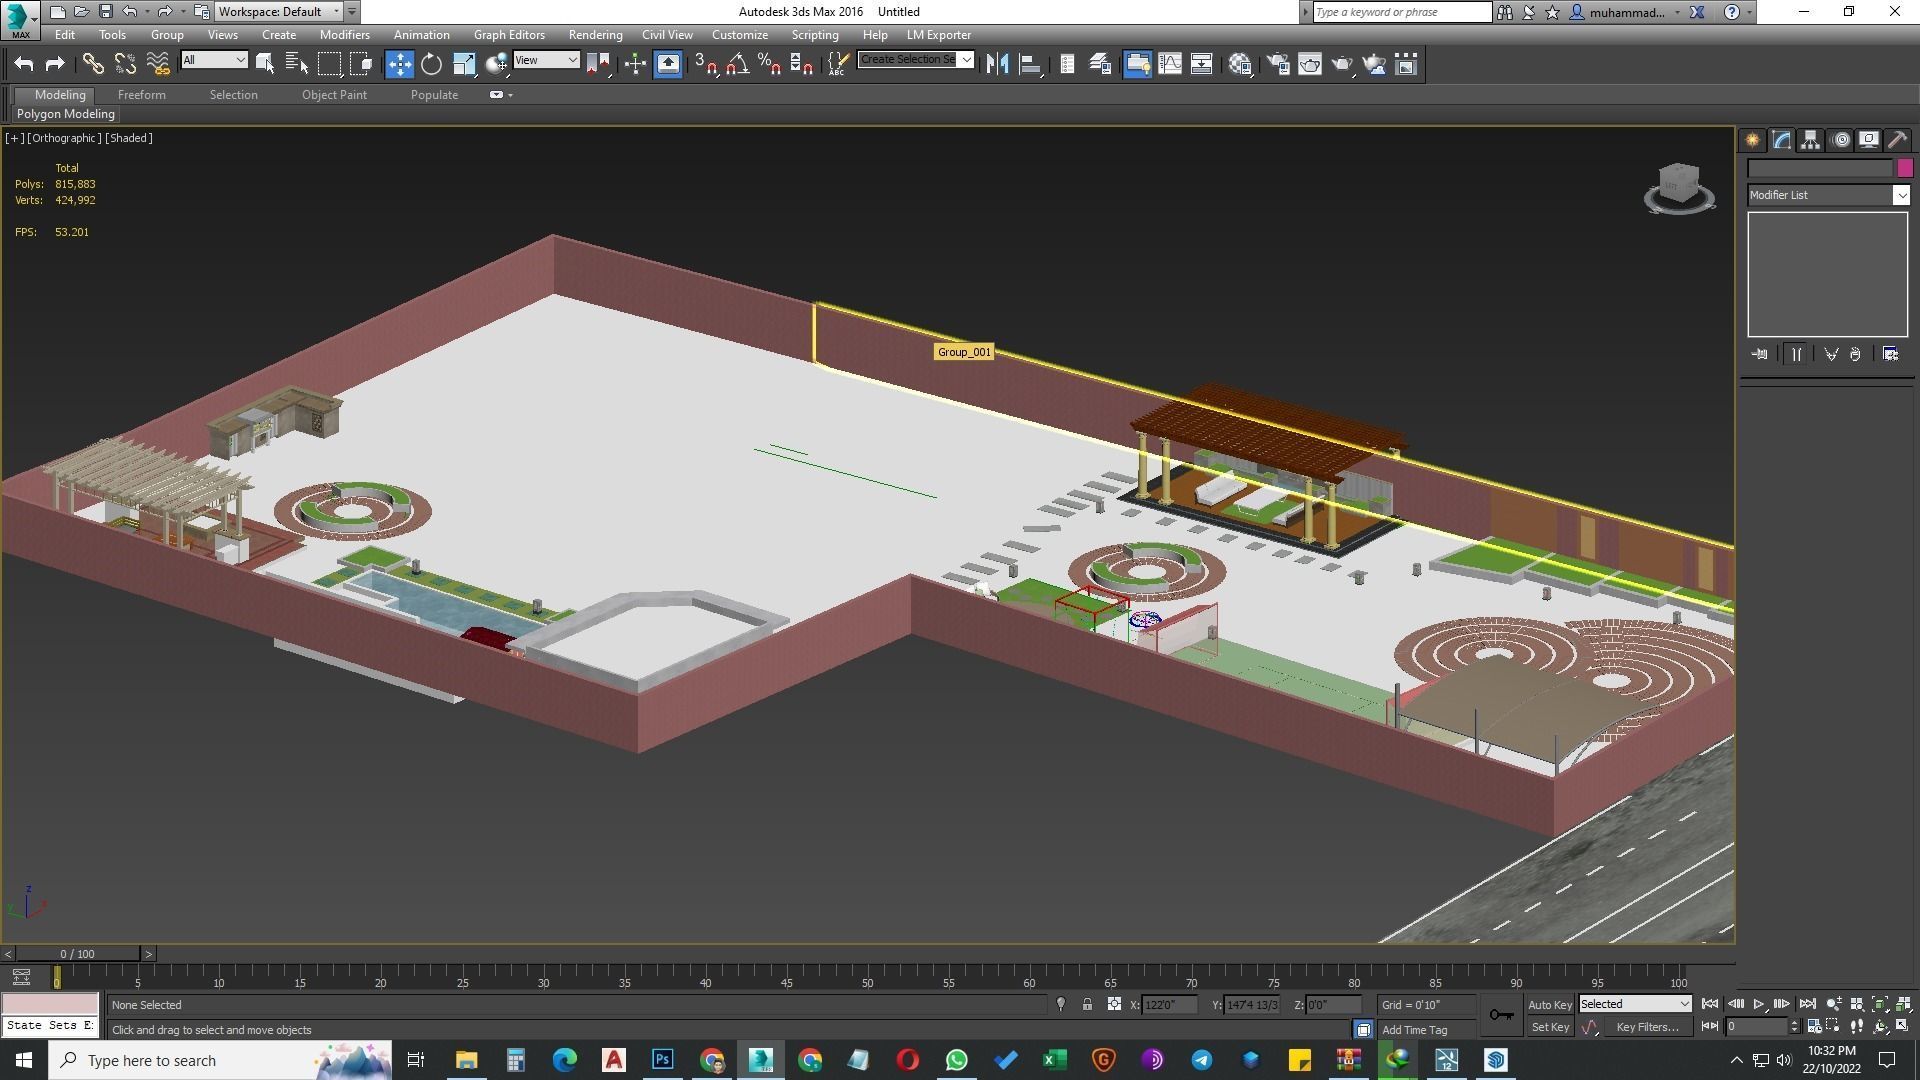The image size is (1920, 1080).
Task: Open the selection filter All dropdown
Action: pos(213,61)
